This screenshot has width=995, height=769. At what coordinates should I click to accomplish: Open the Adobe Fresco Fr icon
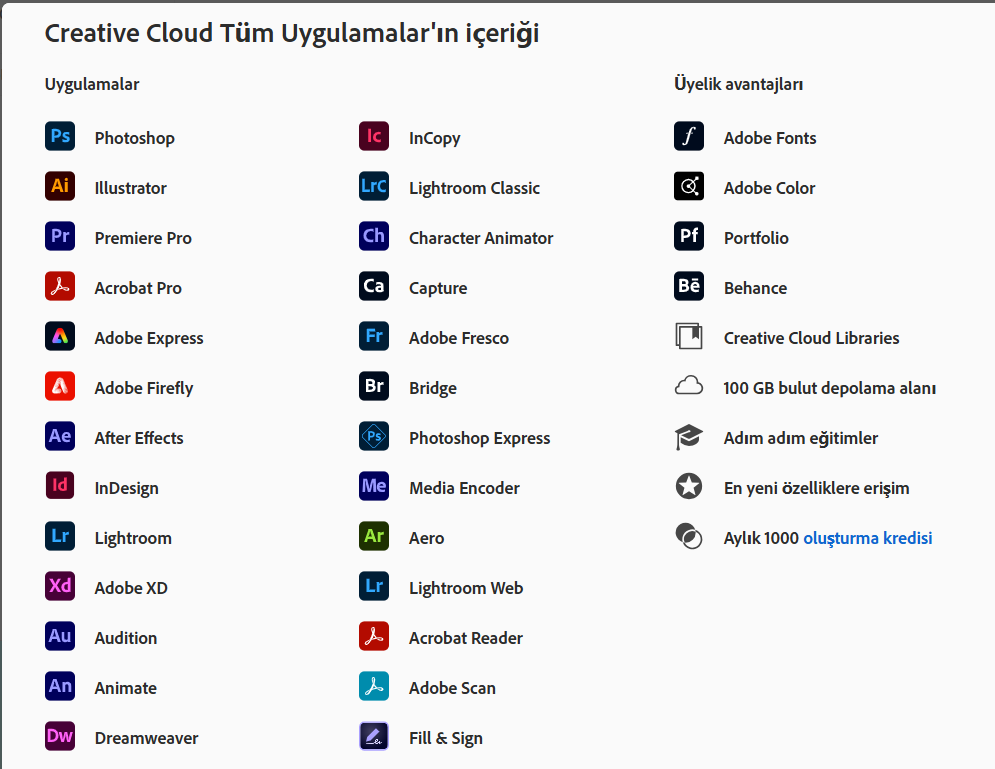(x=374, y=336)
